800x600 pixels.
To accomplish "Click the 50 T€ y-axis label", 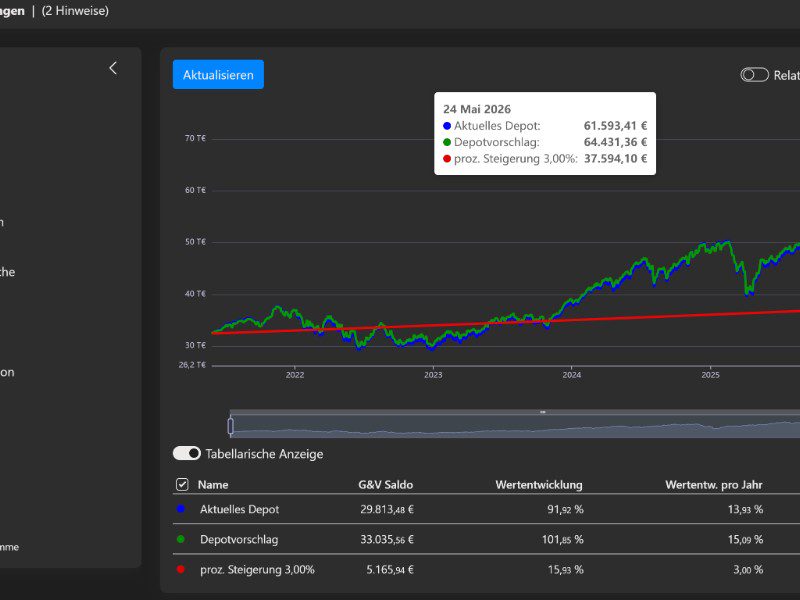I will pos(195,242).
